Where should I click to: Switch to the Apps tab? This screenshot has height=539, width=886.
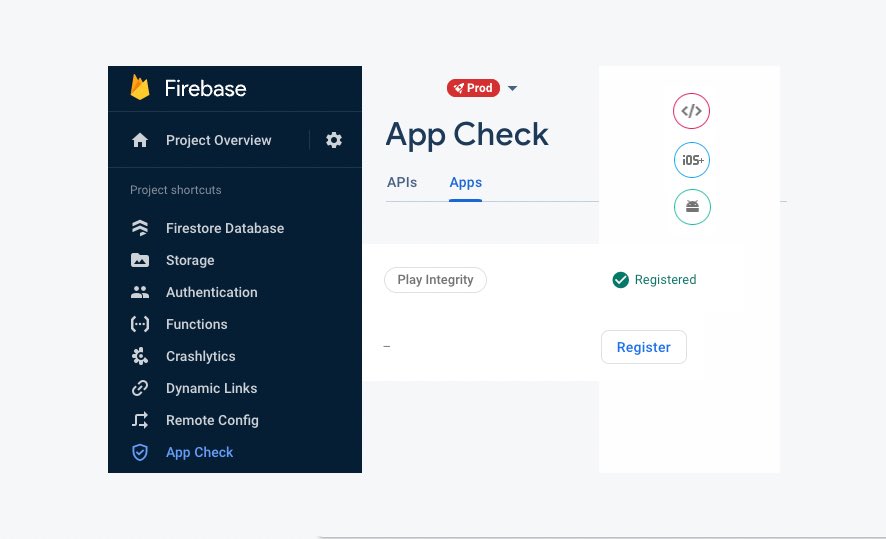pos(466,182)
